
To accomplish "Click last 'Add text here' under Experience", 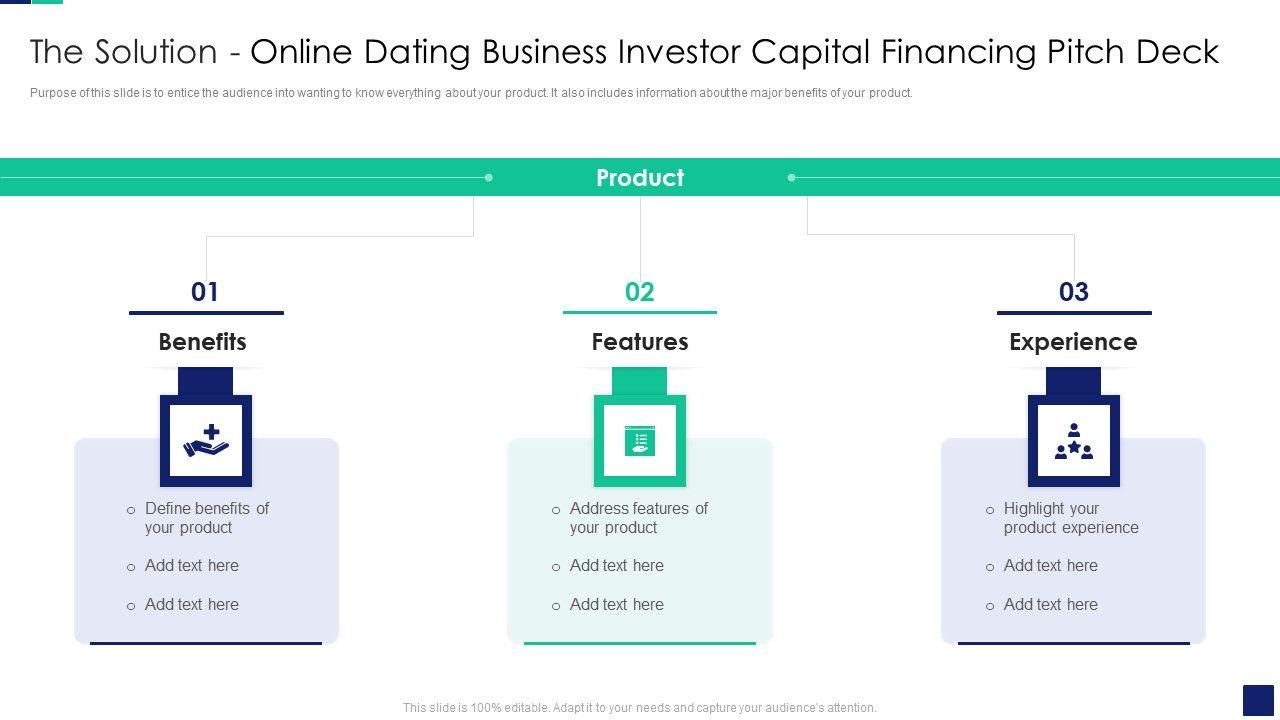I will pyautogui.click(x=1051, y=604).
